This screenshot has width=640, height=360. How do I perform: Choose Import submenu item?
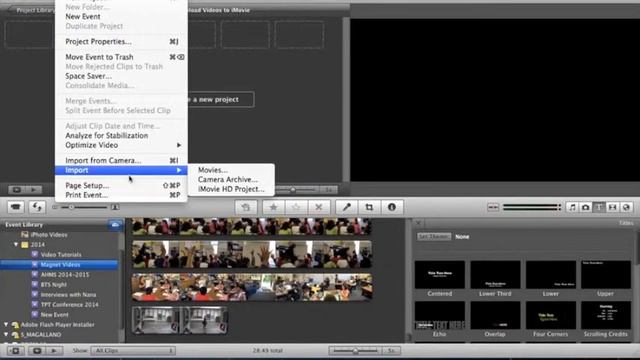121,170
